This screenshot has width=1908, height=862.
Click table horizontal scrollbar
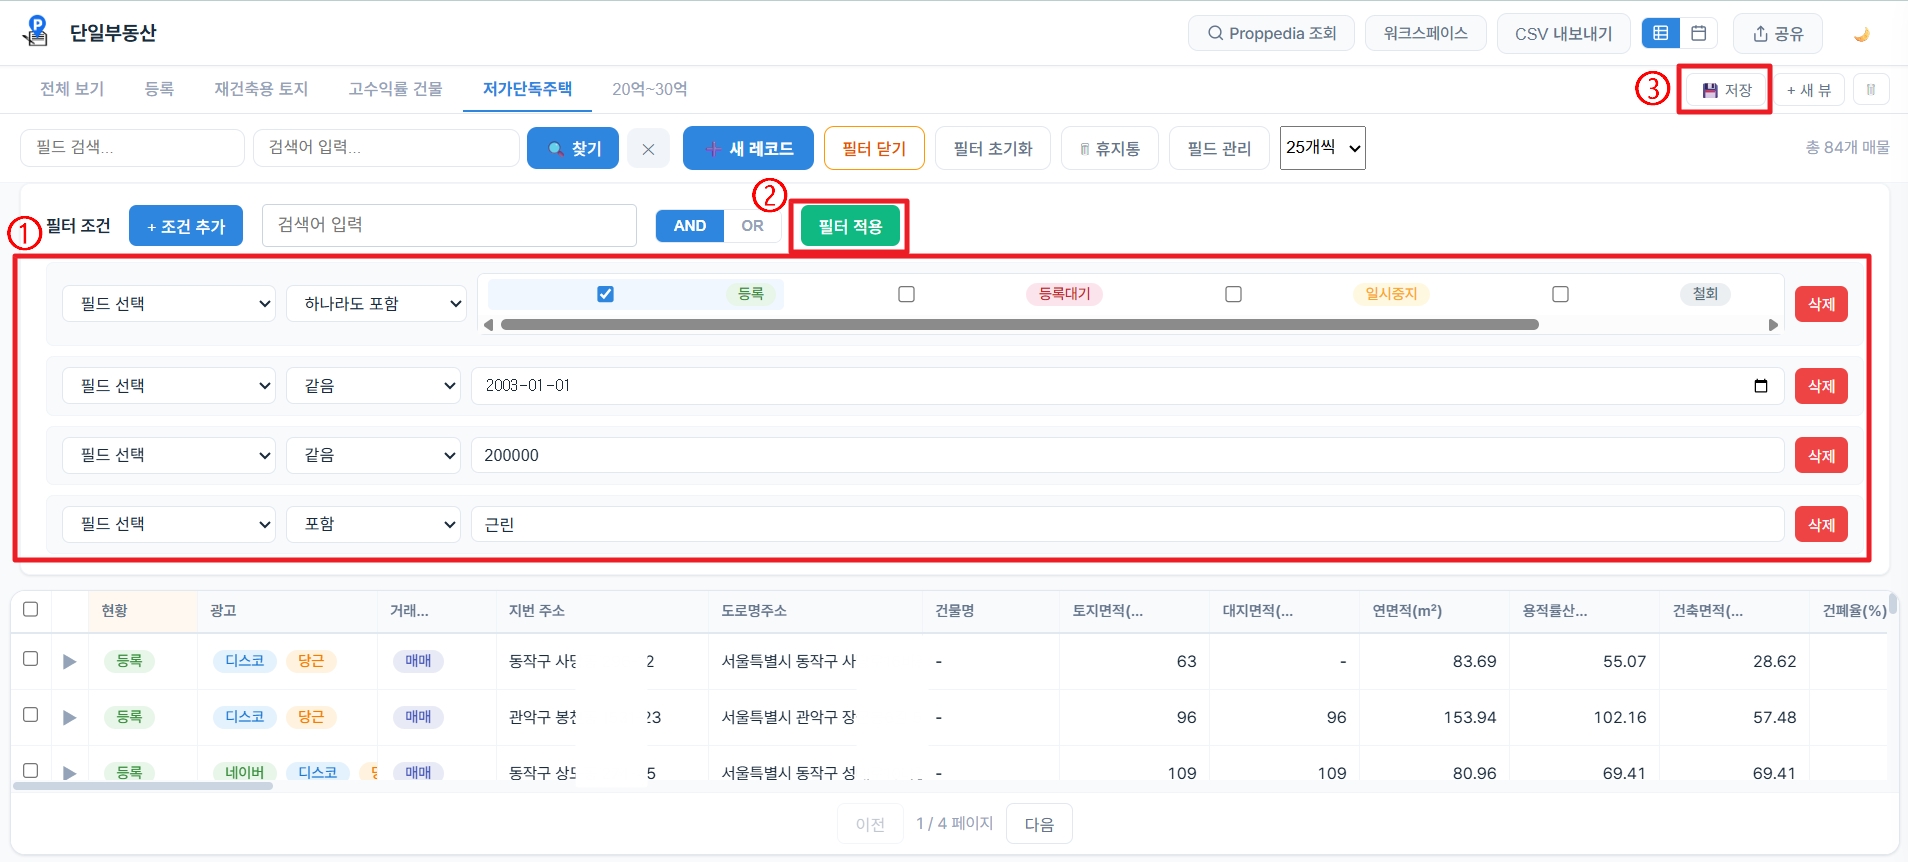point(142,786)
